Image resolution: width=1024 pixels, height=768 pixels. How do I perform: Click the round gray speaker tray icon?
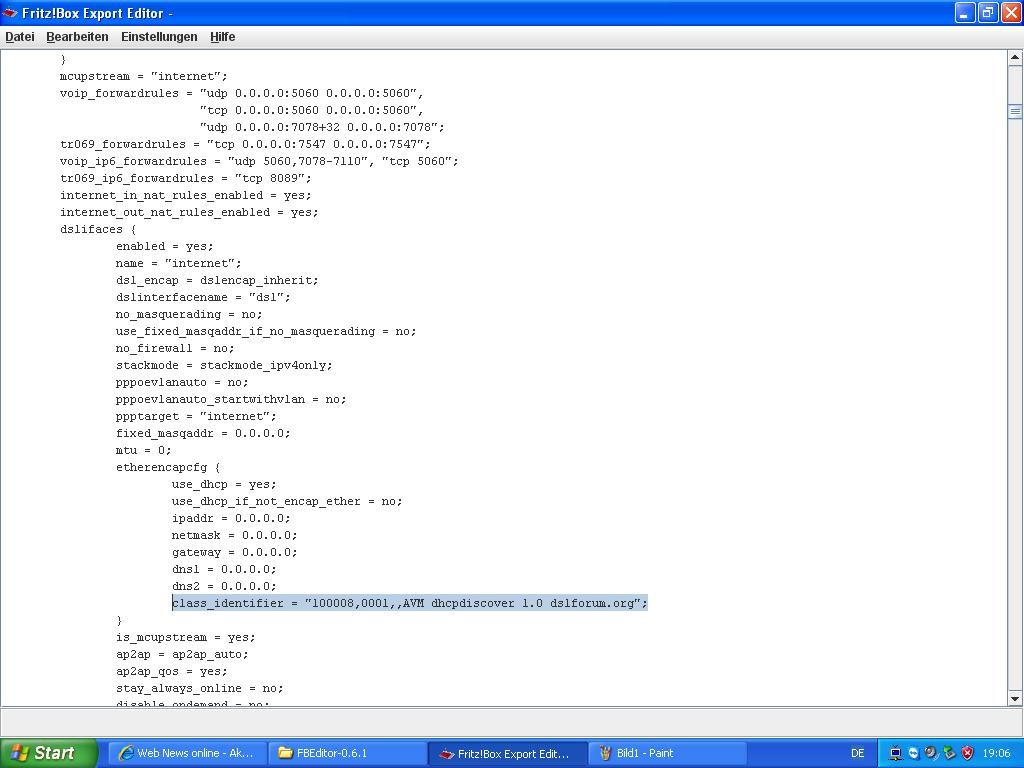931,753
